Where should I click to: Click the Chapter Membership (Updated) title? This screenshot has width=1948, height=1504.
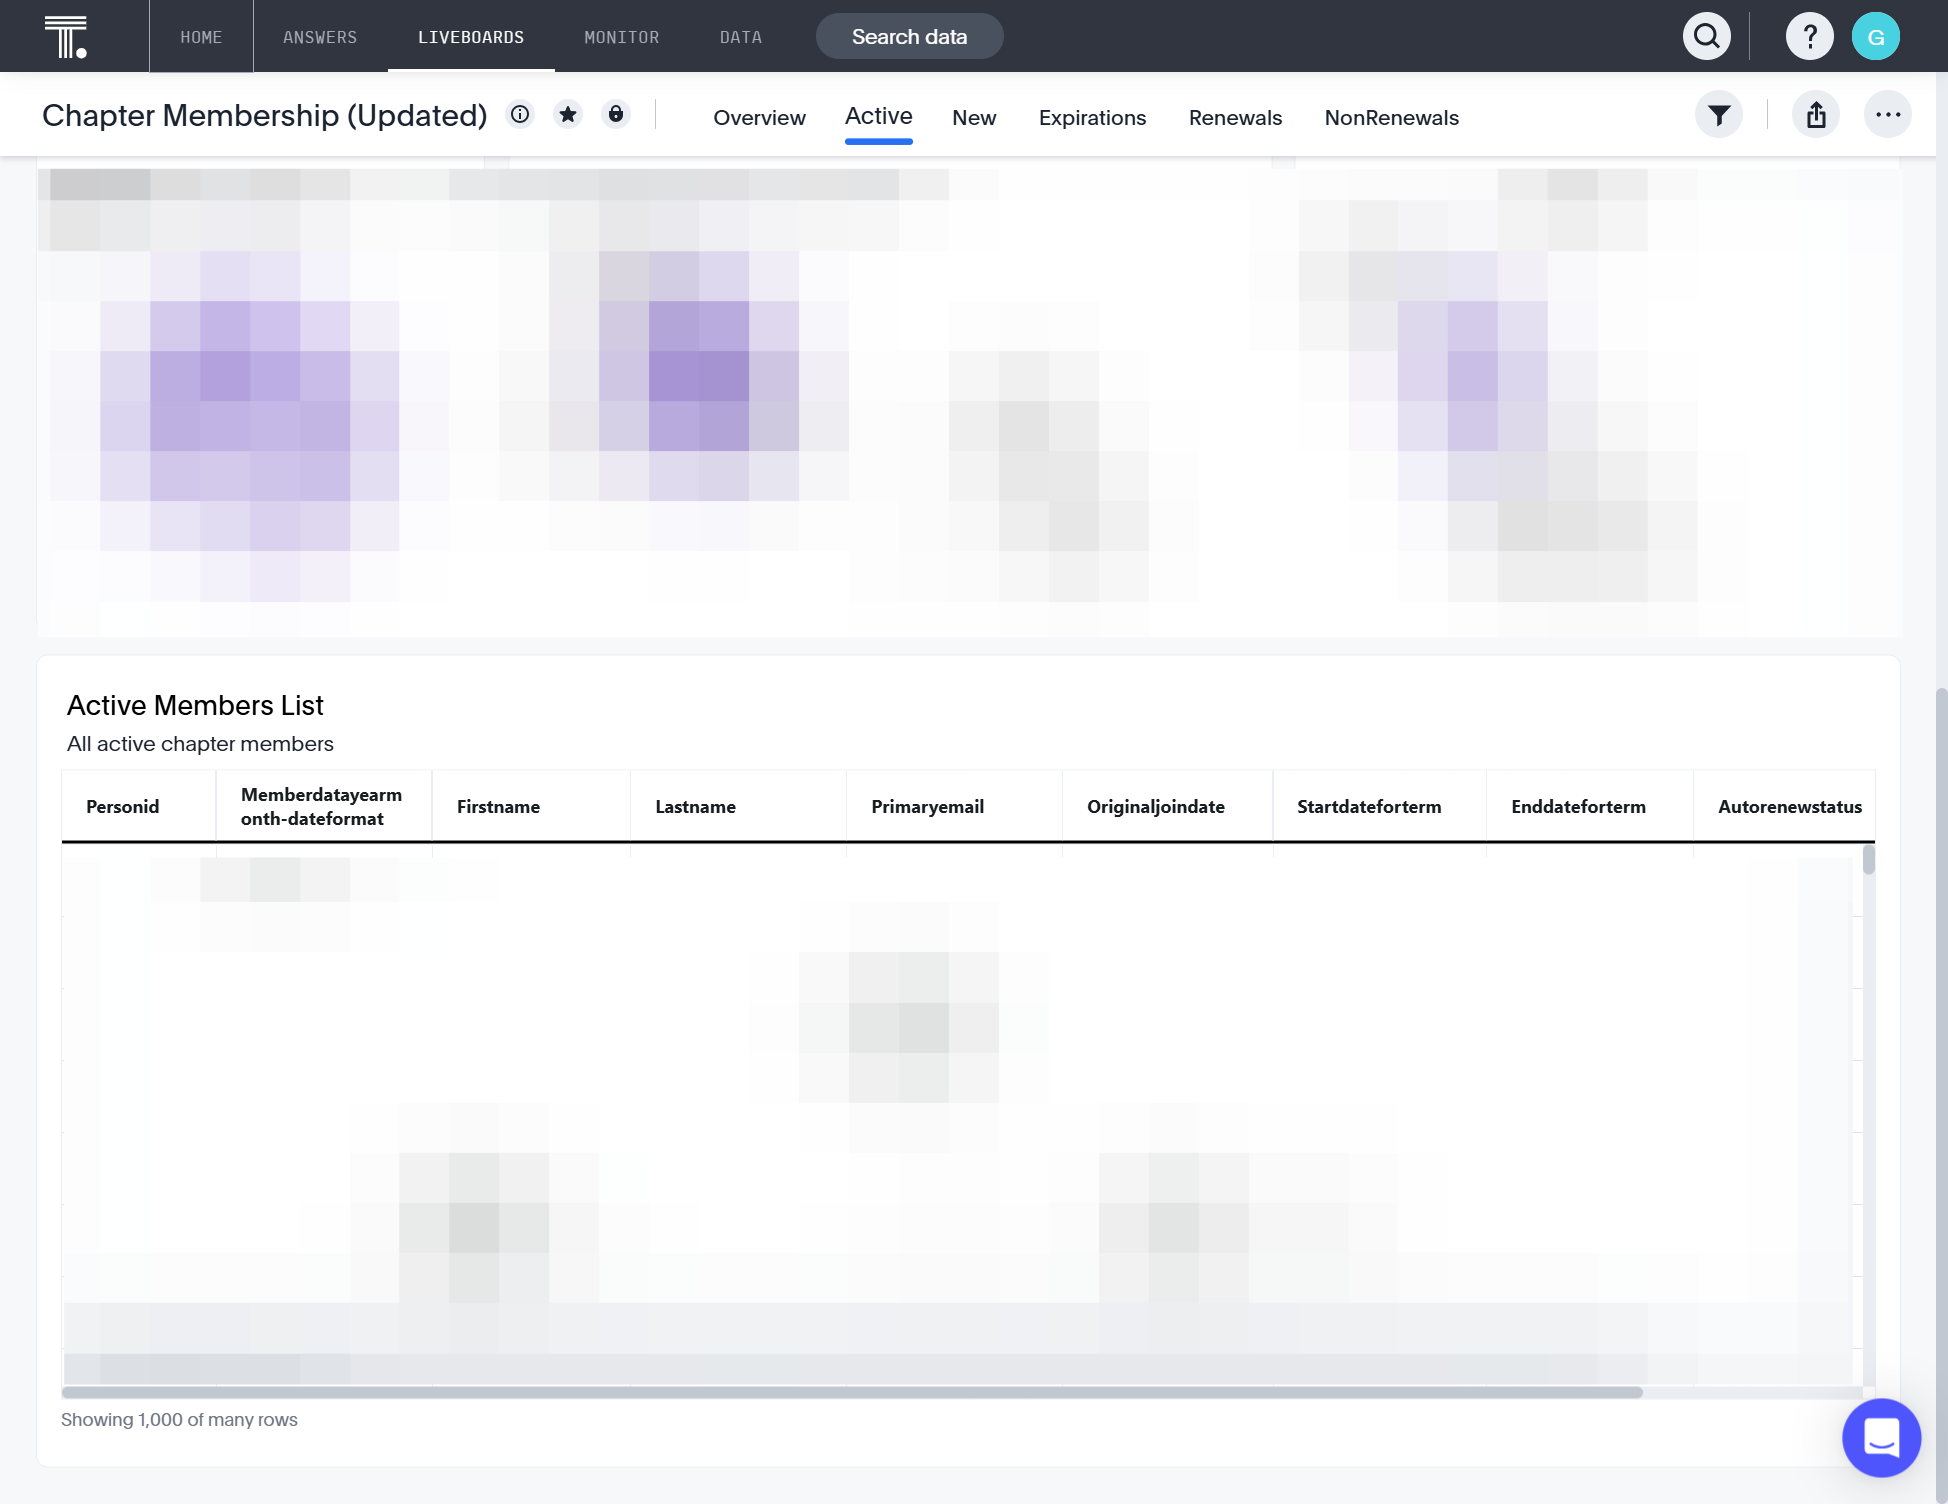[x=264, y=116]
